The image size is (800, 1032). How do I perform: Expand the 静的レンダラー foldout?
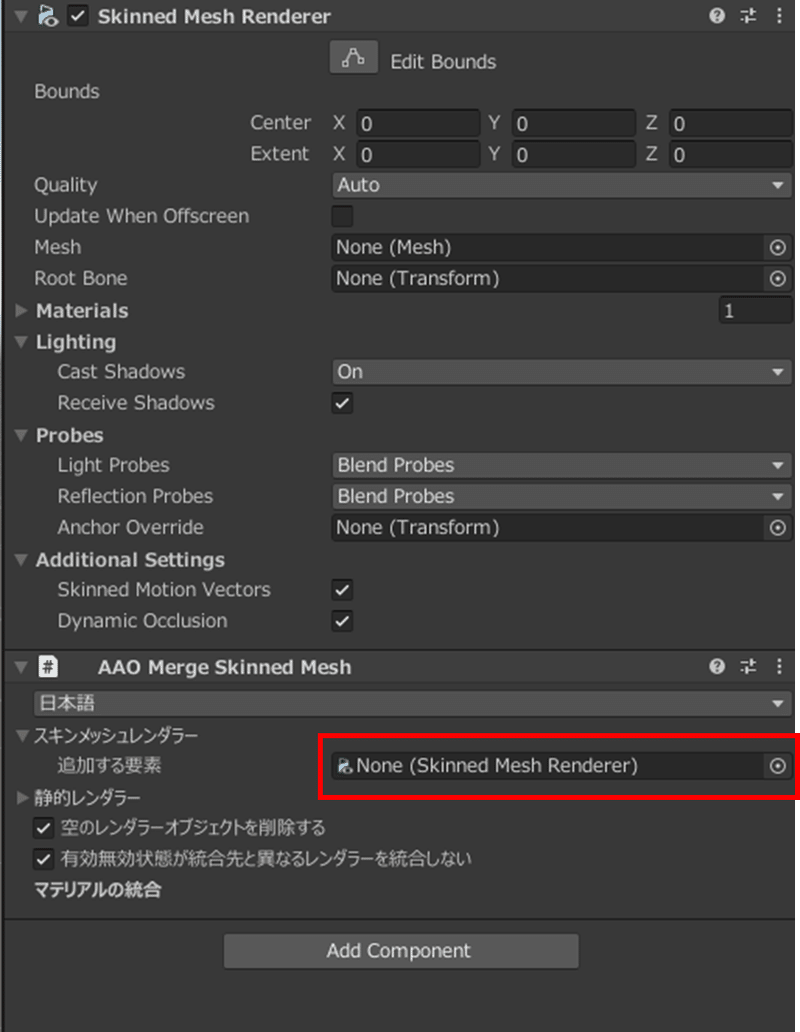pos(22,798)
